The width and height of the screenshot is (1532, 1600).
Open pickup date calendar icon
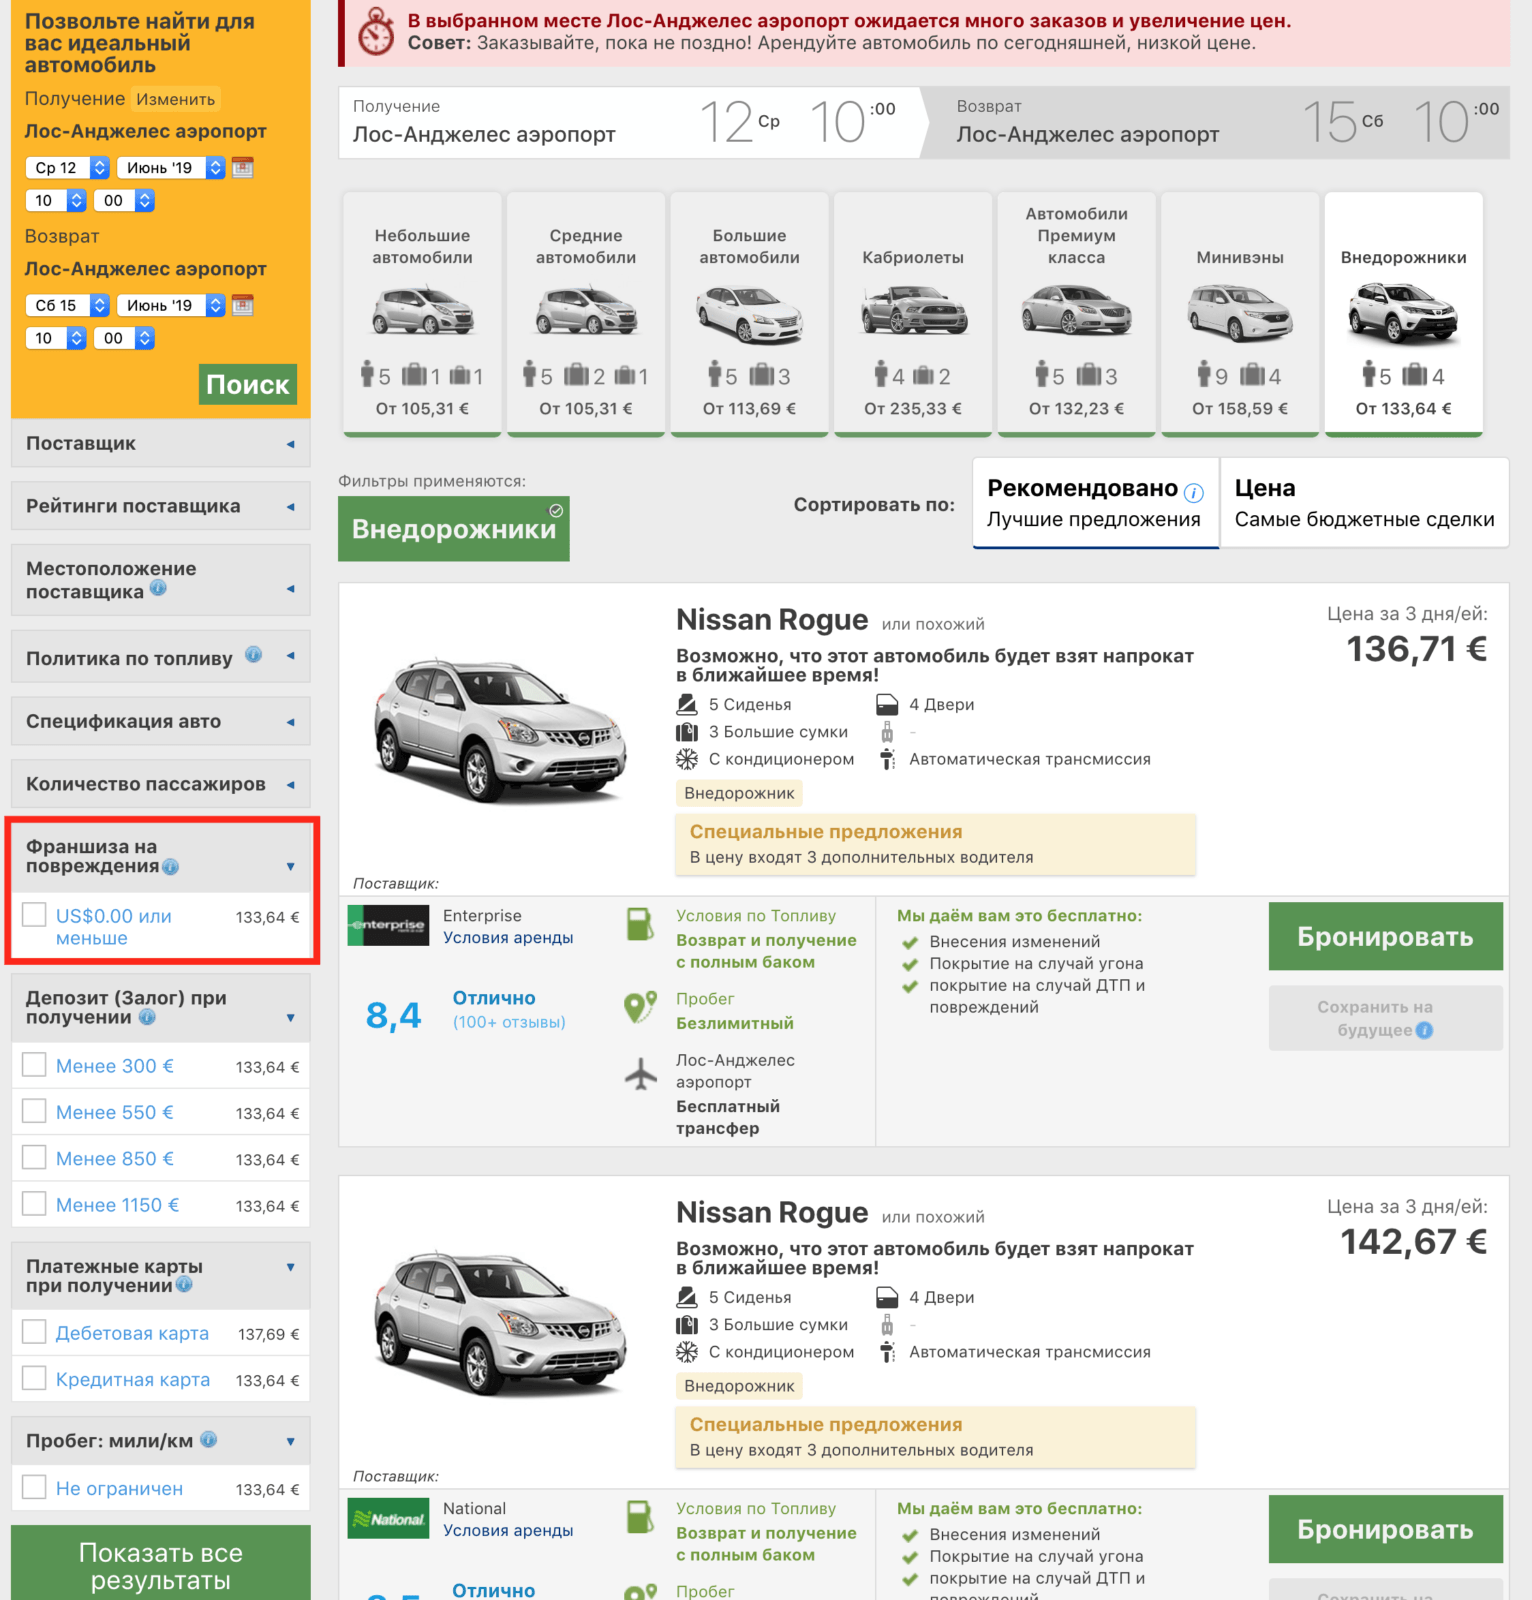point(242,168)
